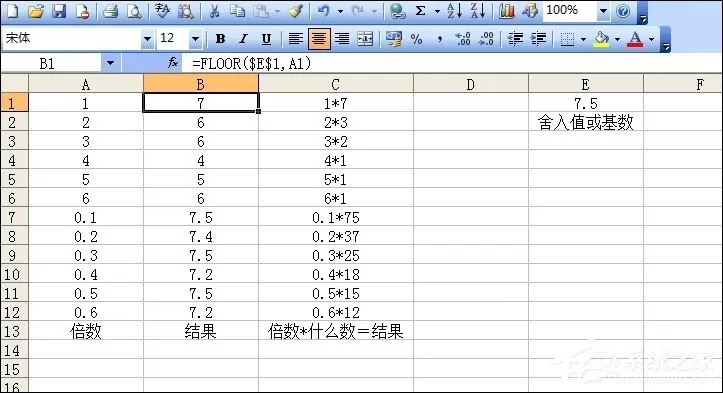Toggle Italic formatting
This screenshot has height=393, width=723.
point(243,39)
